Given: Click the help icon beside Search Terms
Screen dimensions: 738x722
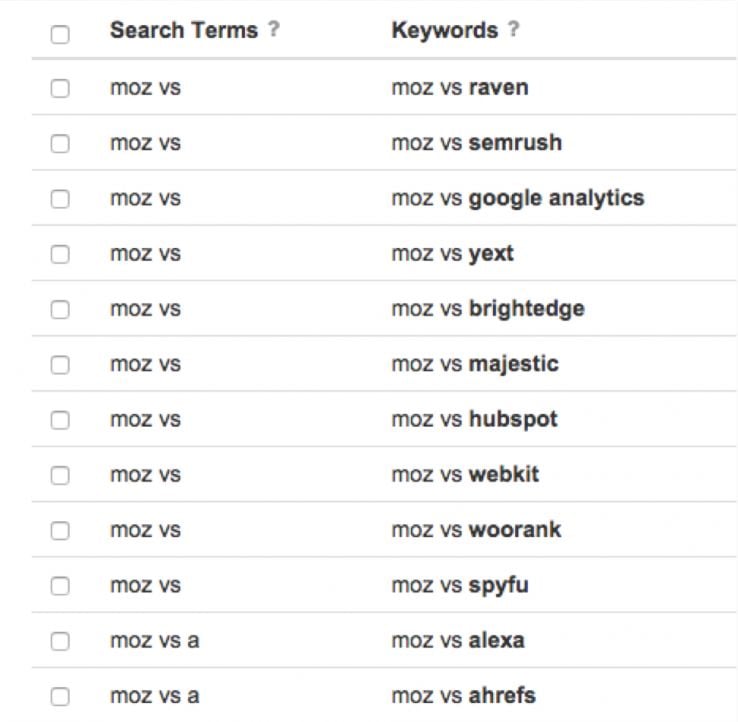Looking at the screenshot, I should pos(273,30).
